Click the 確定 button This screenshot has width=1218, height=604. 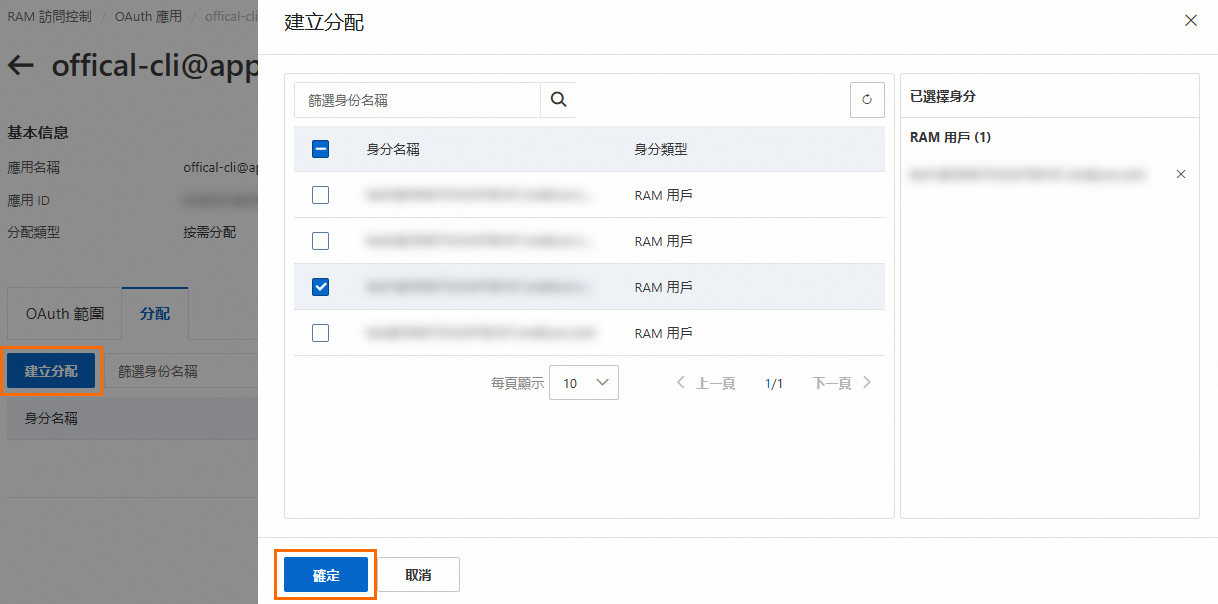tap(326, 575)
